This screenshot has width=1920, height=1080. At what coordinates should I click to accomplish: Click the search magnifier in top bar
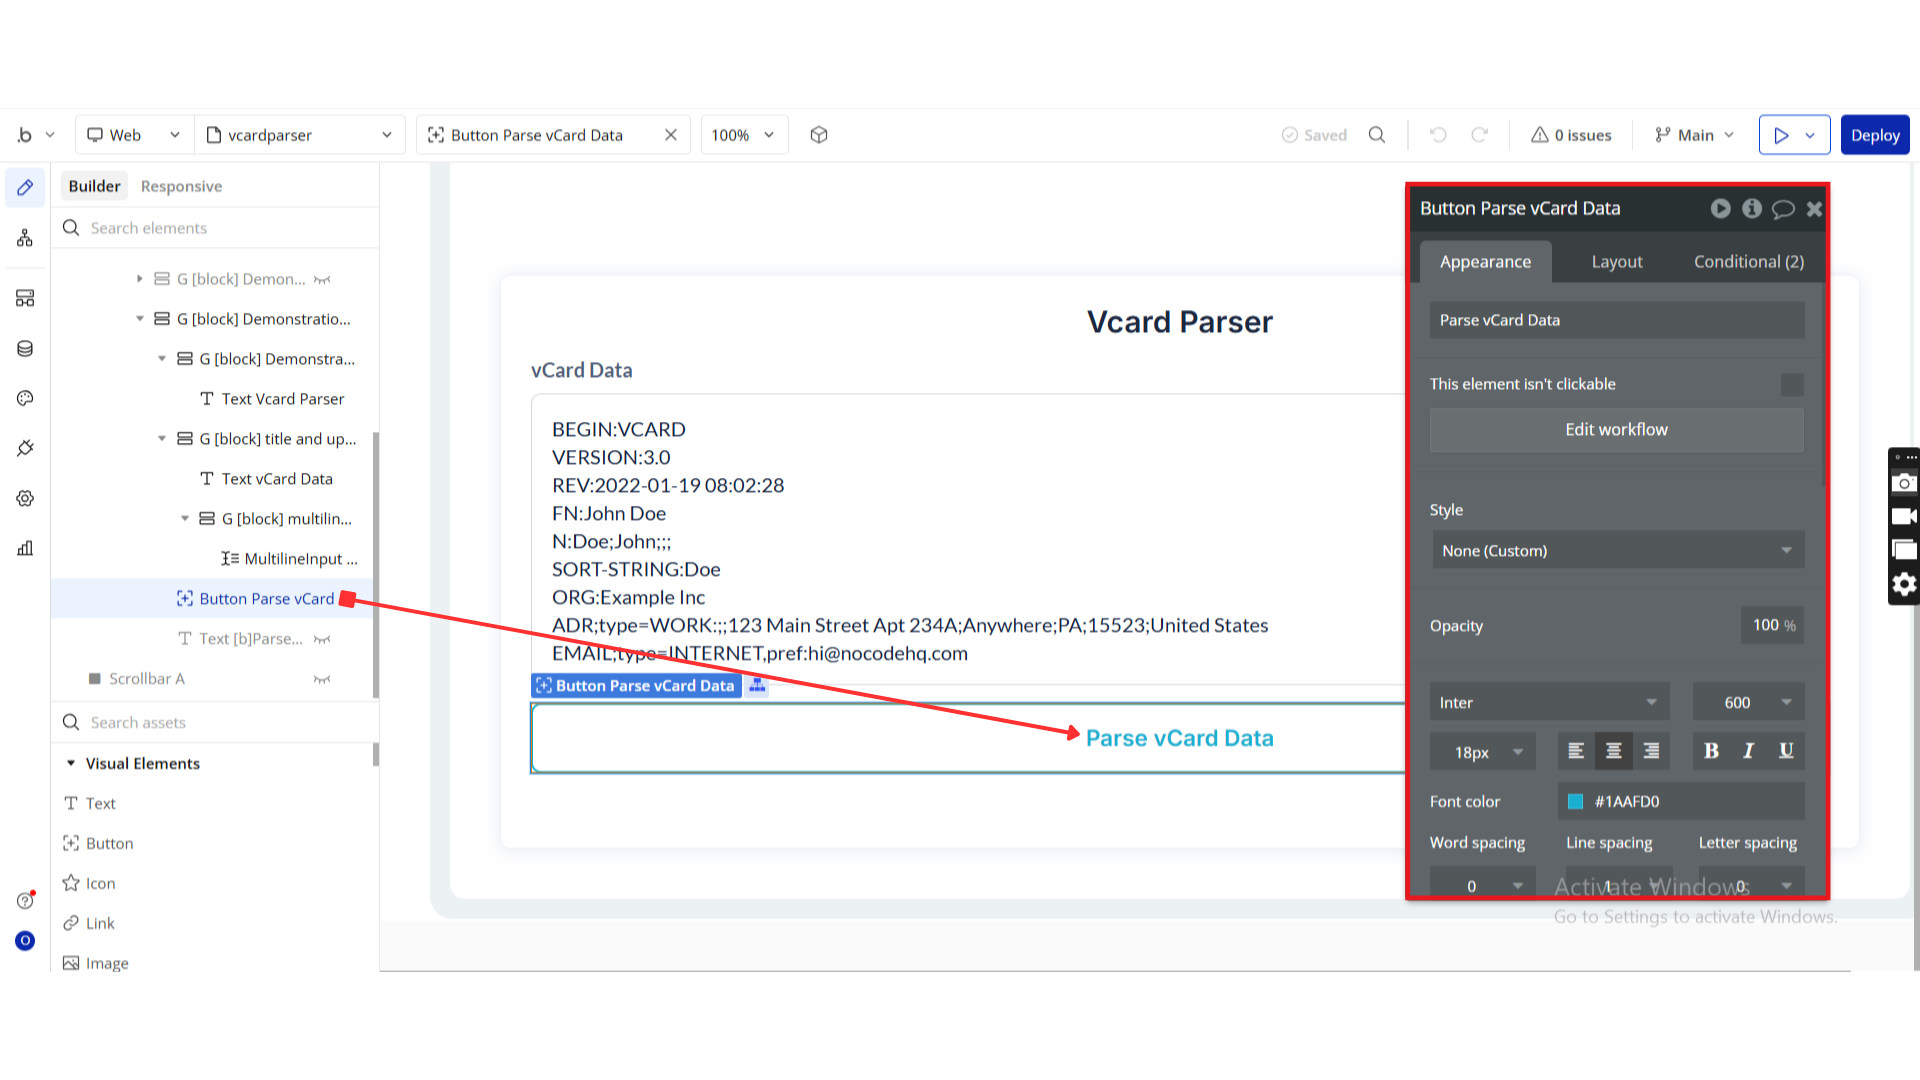click(x=1377, y=135)
